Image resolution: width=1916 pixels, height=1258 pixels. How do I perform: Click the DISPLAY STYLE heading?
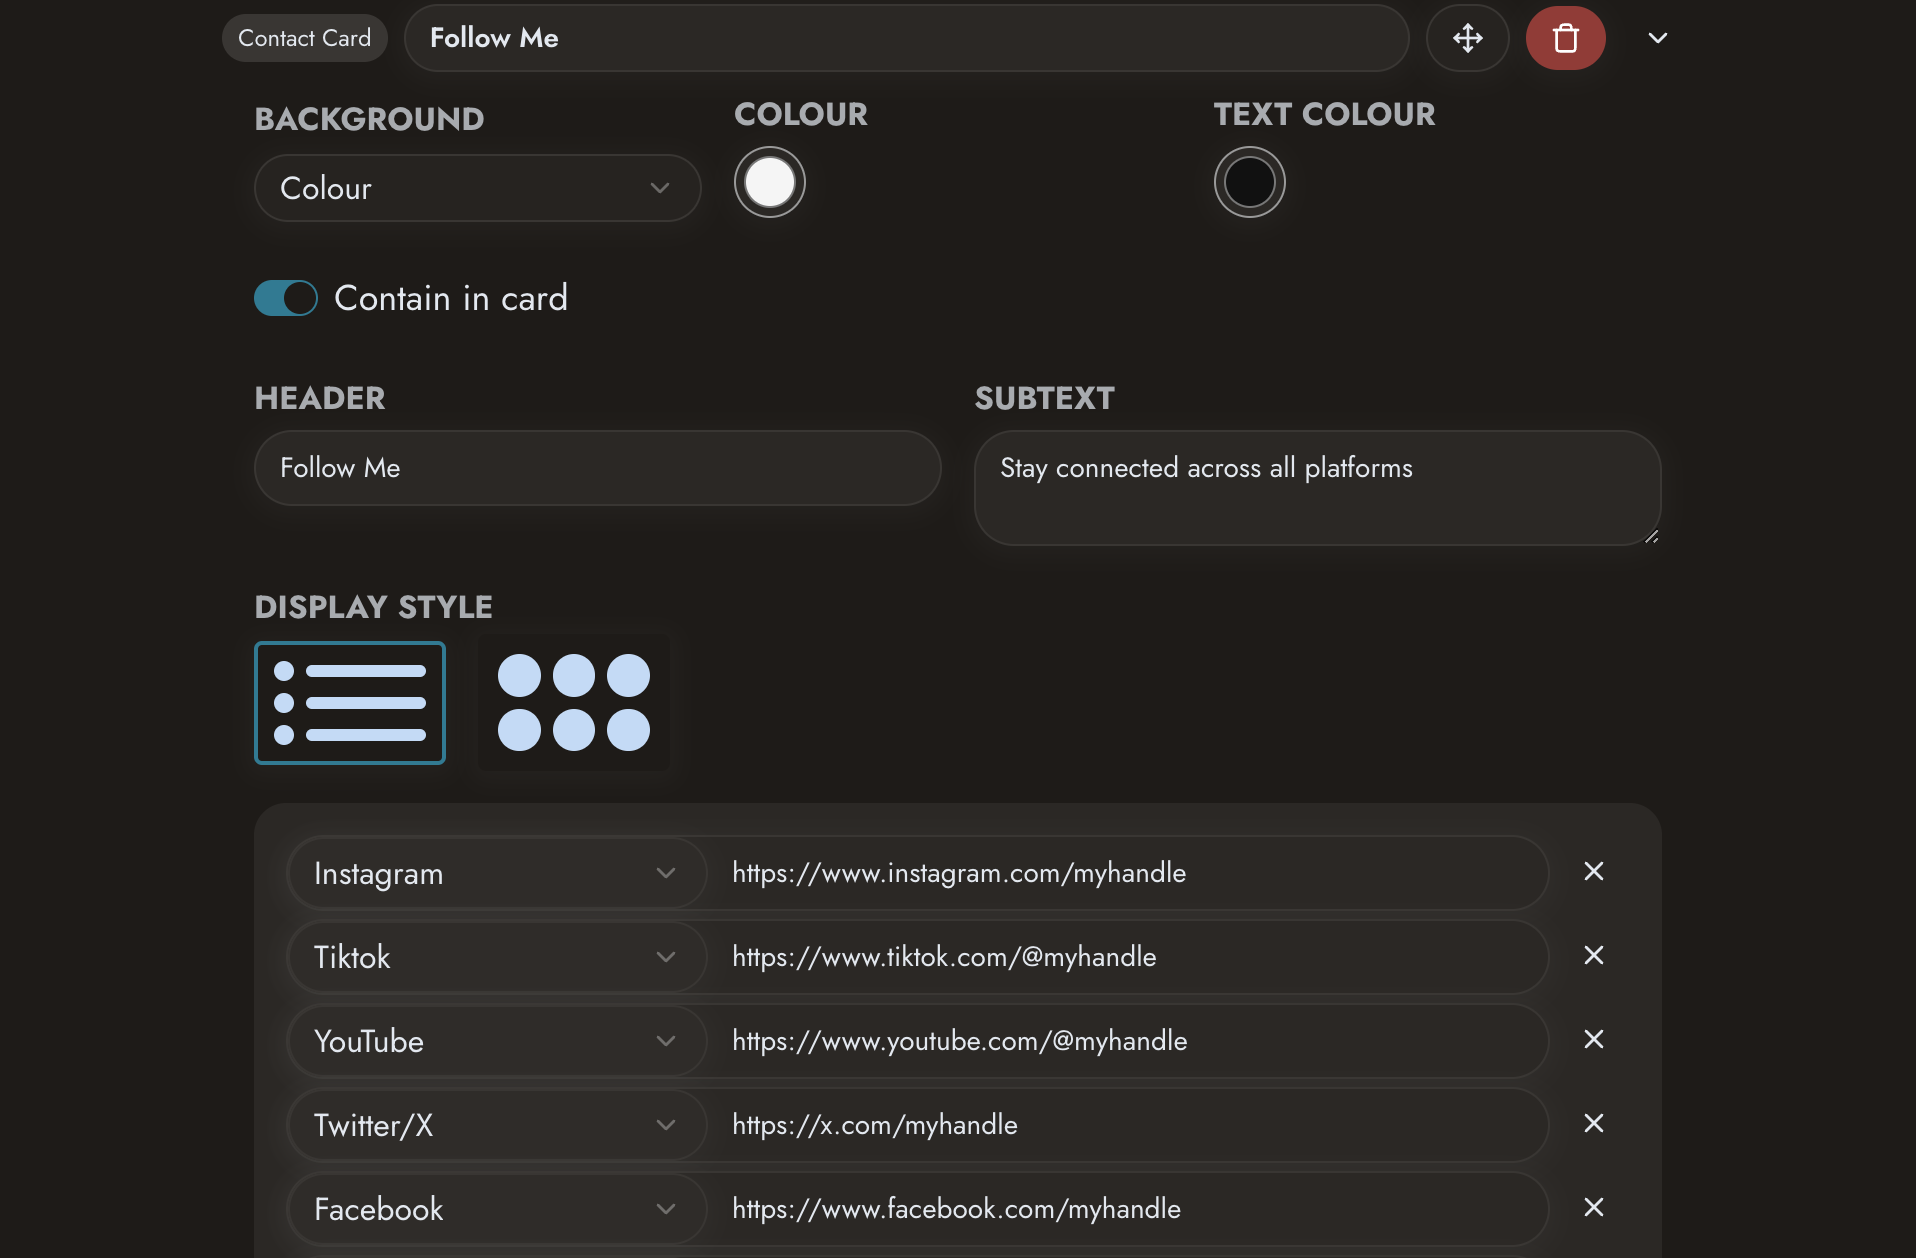pos(374,607)
